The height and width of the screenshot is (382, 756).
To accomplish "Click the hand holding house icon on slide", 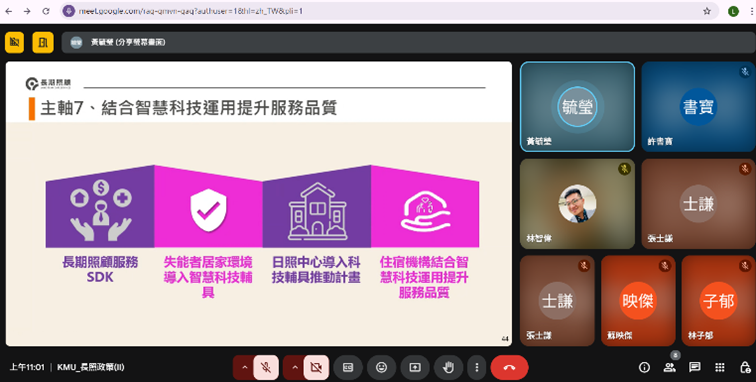I will [x=425, y=211].
